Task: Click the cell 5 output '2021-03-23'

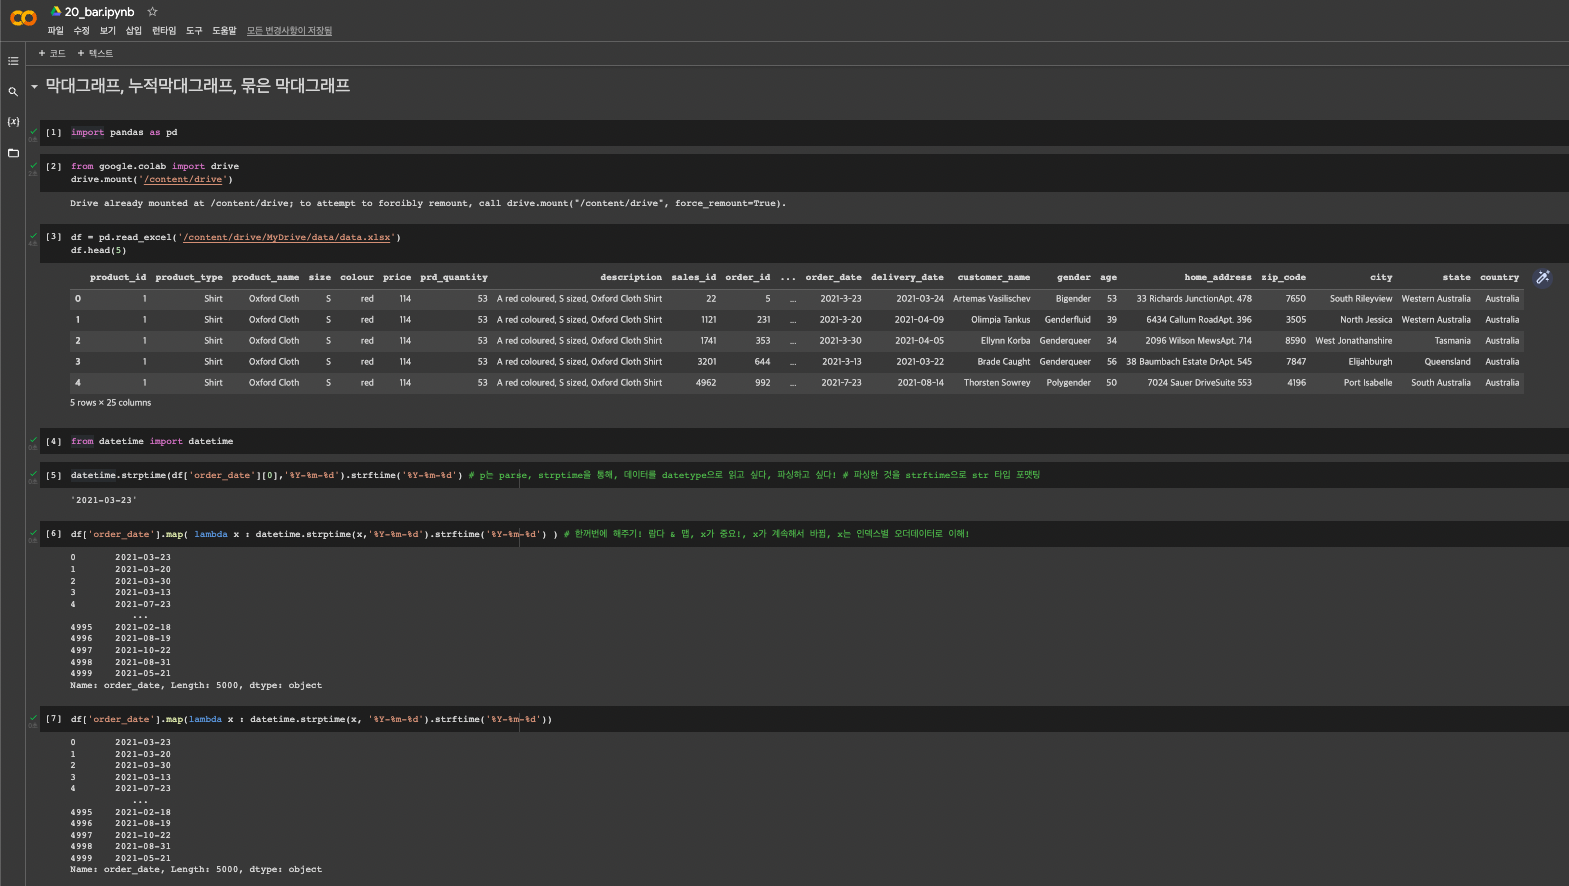Action: point(104,500)
